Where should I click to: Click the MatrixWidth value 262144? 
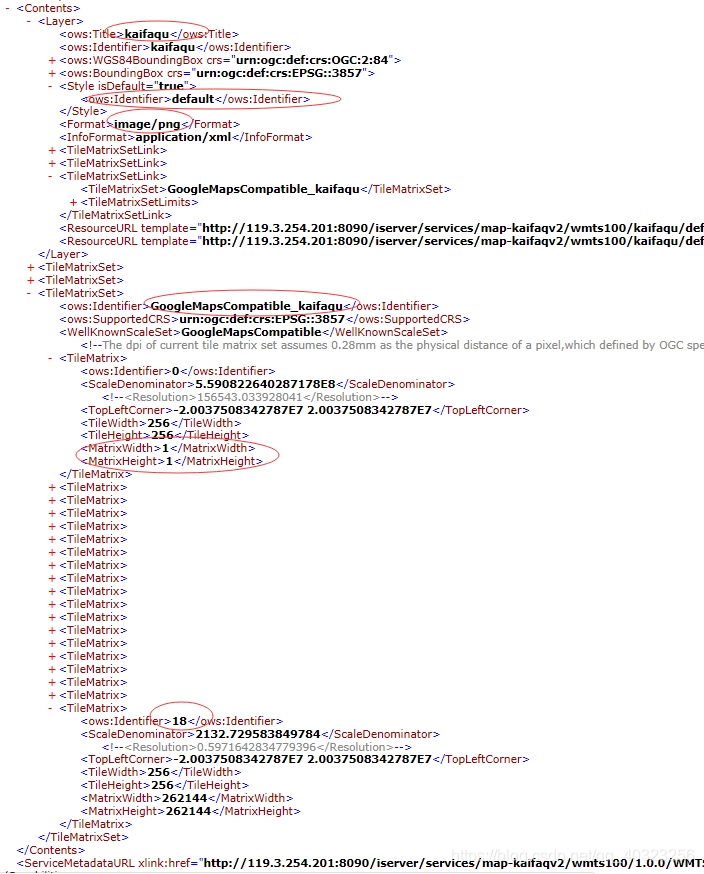(185, 799)
